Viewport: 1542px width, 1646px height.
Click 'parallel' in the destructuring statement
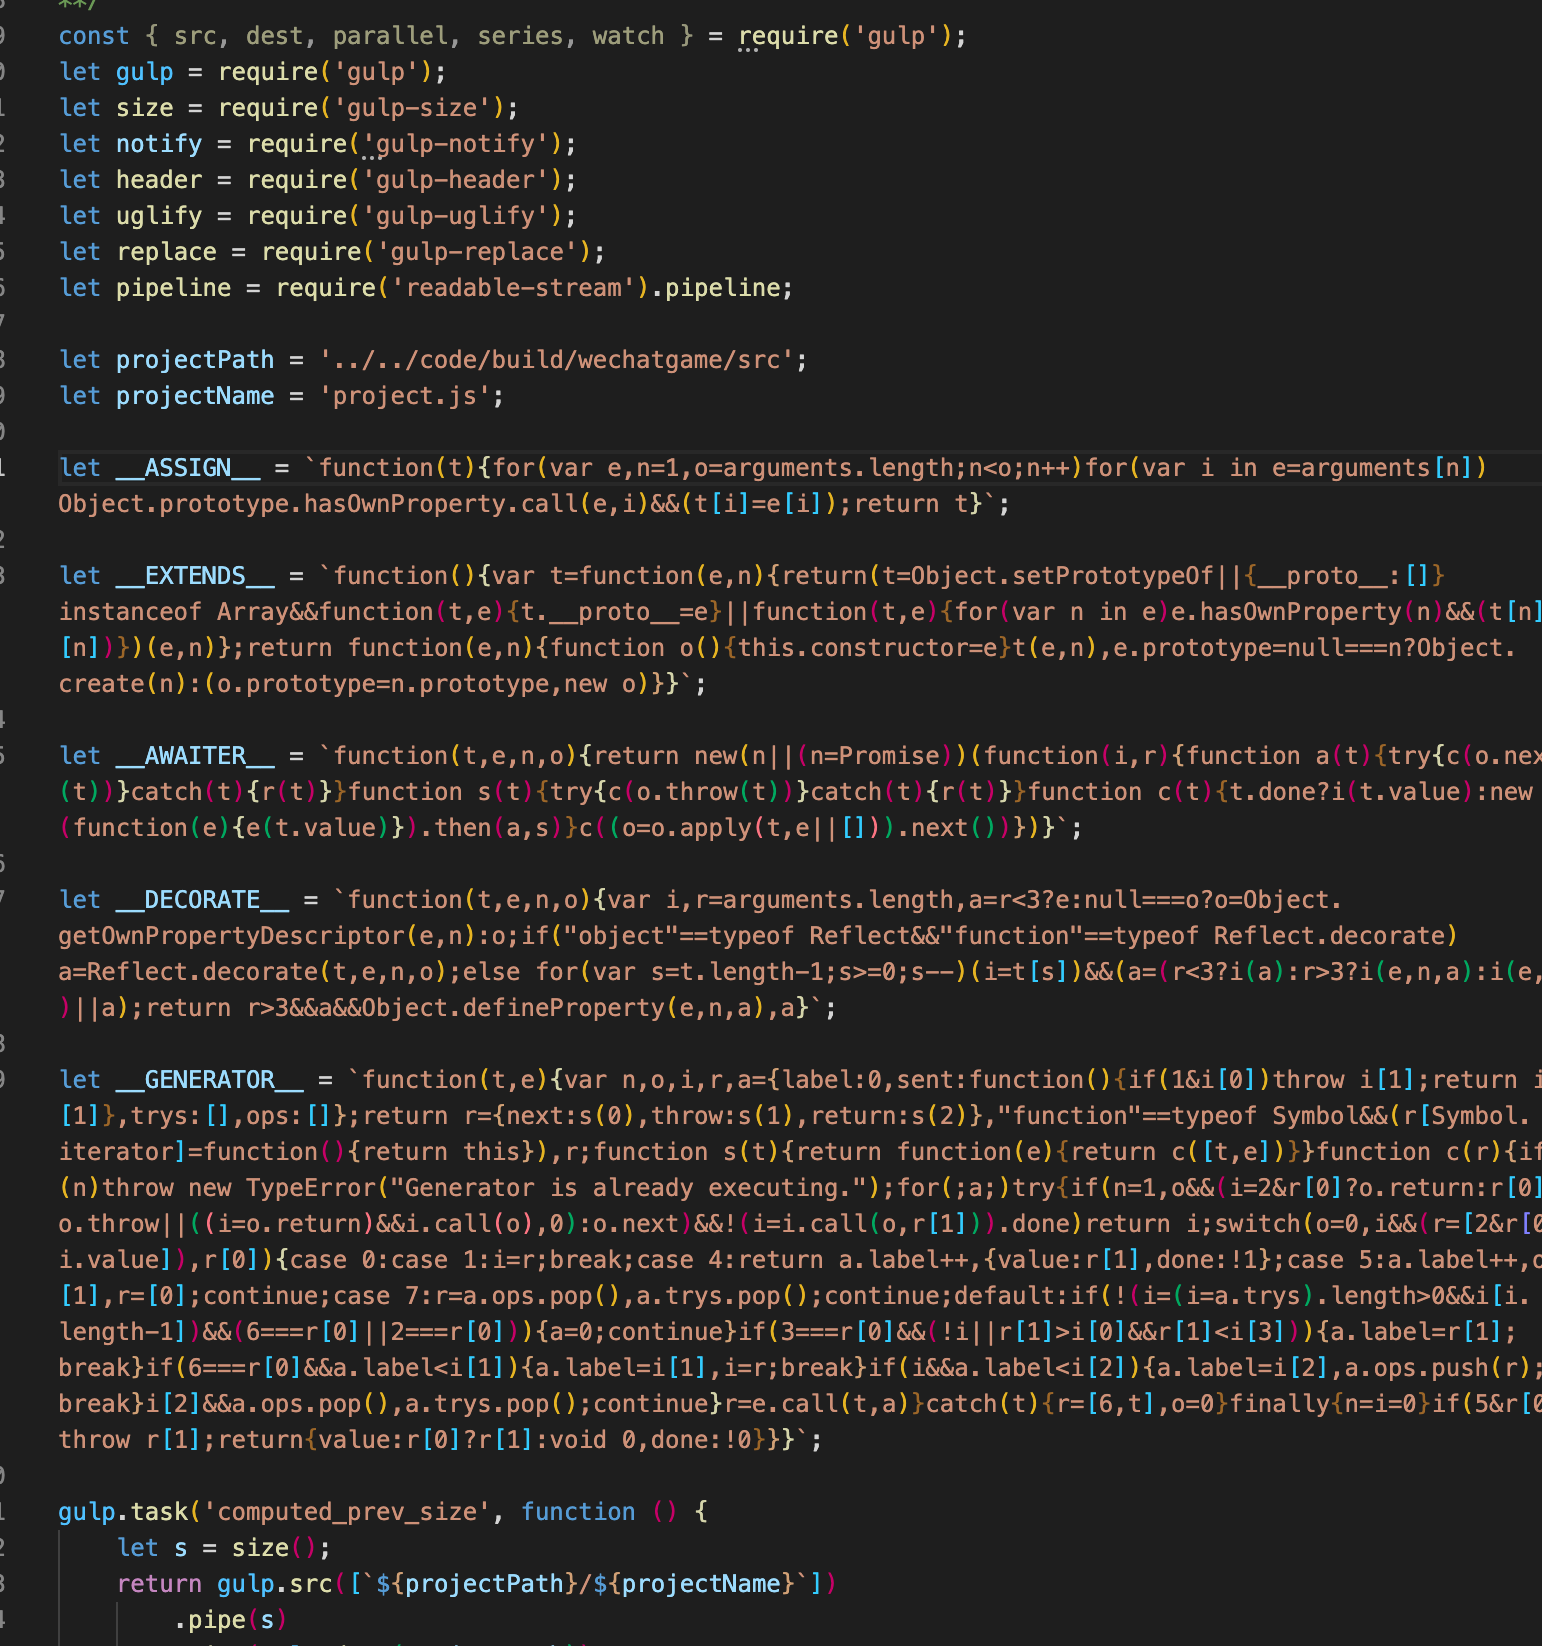tap(391, 36)
